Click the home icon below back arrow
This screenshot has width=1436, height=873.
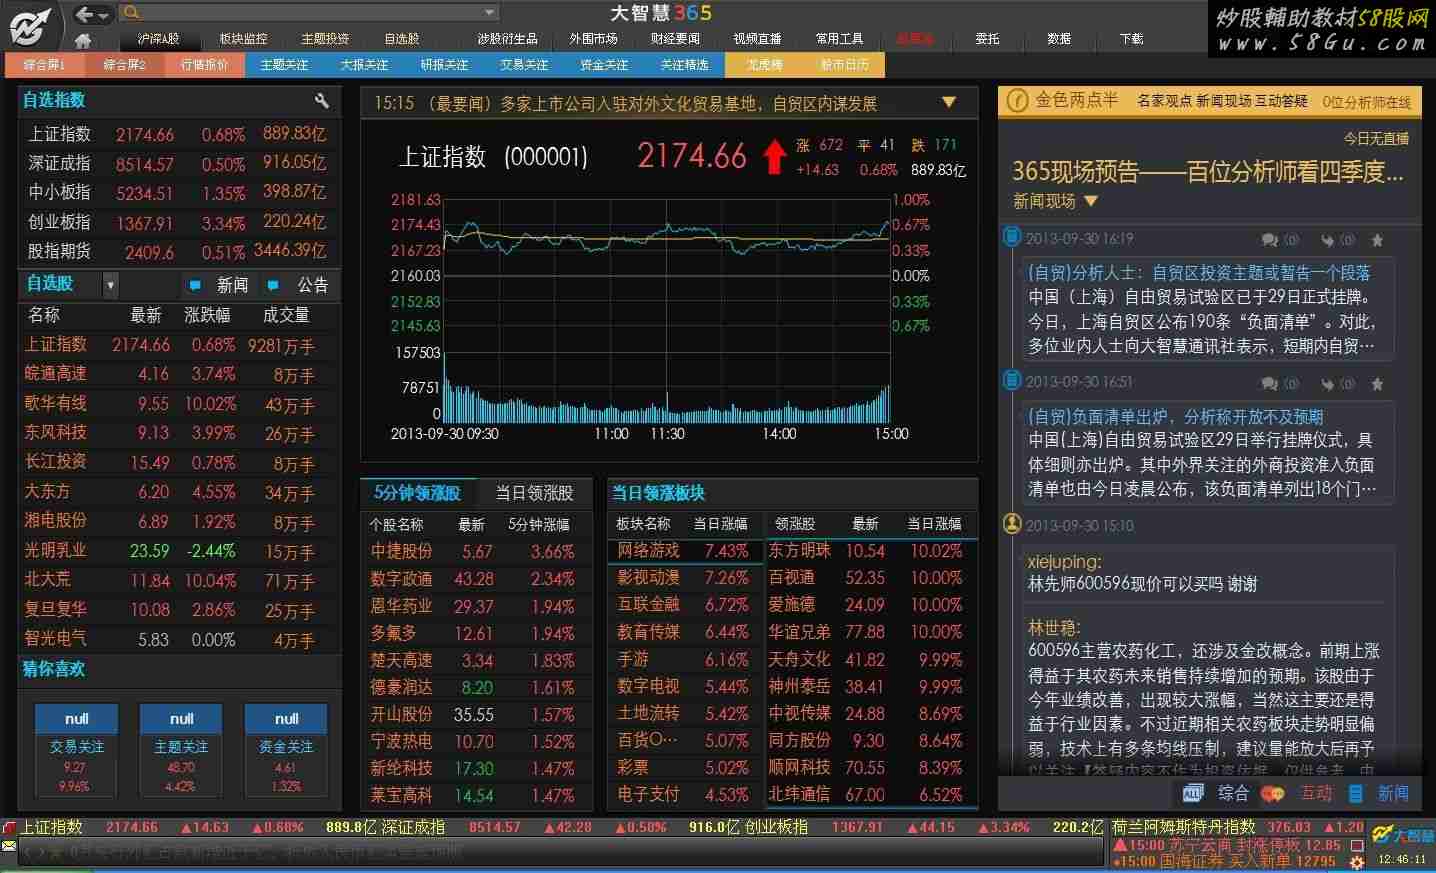pos(83,40)
